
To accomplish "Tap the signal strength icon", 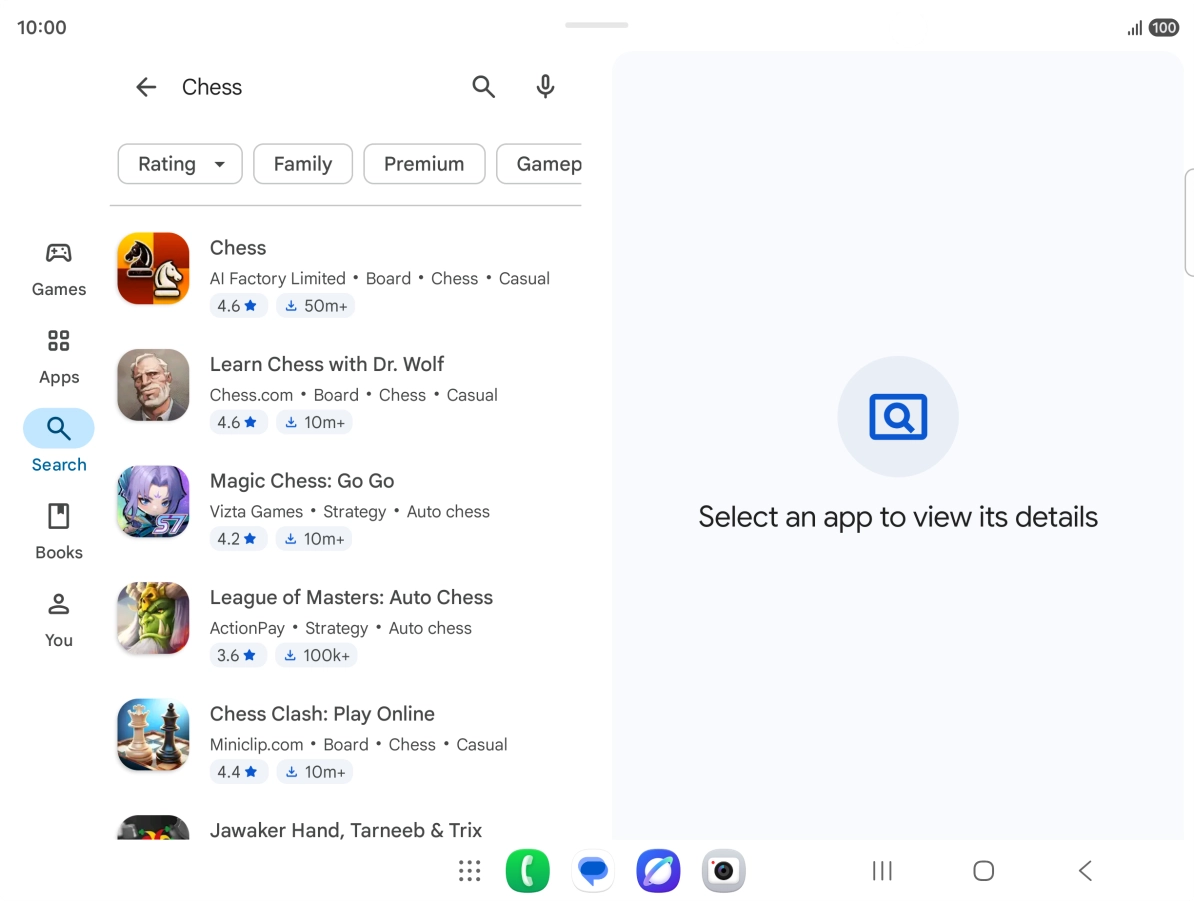I will (1135, 29).
